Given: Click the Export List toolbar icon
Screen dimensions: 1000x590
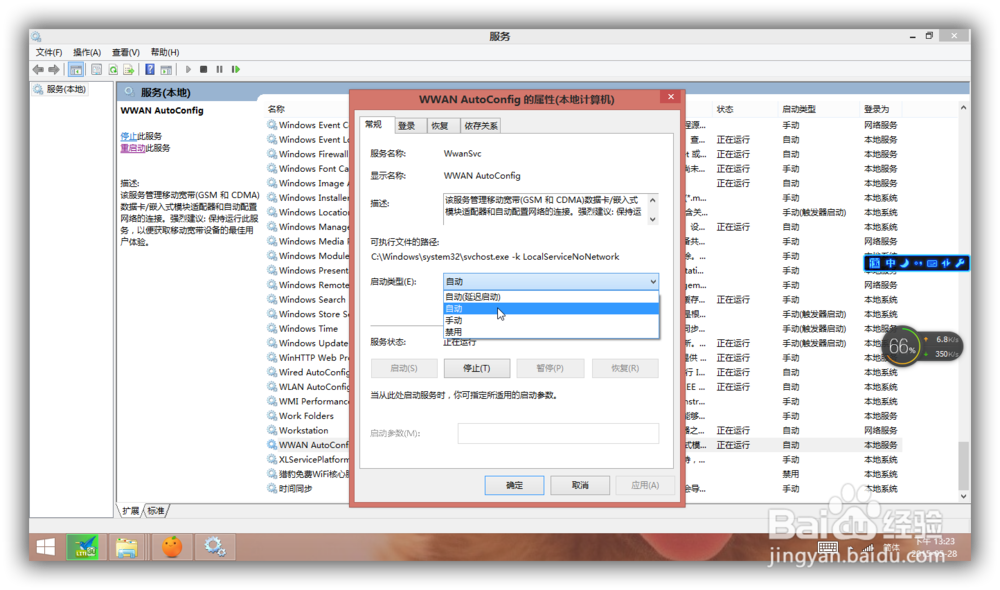Looking at the screenshot, I should pyautogui.click(x=129, y=70).
